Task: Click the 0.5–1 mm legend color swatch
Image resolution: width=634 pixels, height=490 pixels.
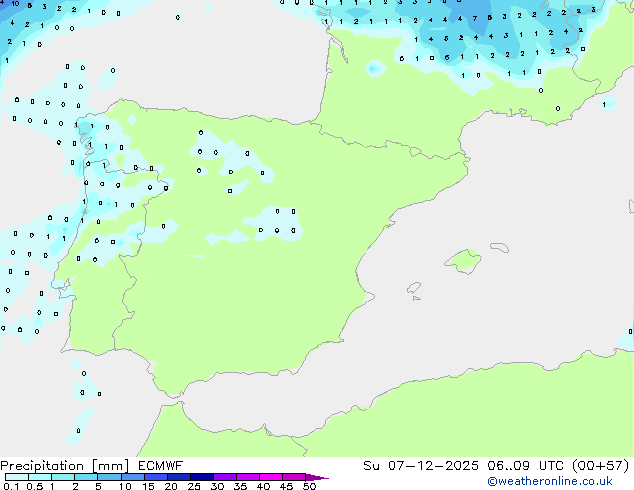Action: [40, 477]
